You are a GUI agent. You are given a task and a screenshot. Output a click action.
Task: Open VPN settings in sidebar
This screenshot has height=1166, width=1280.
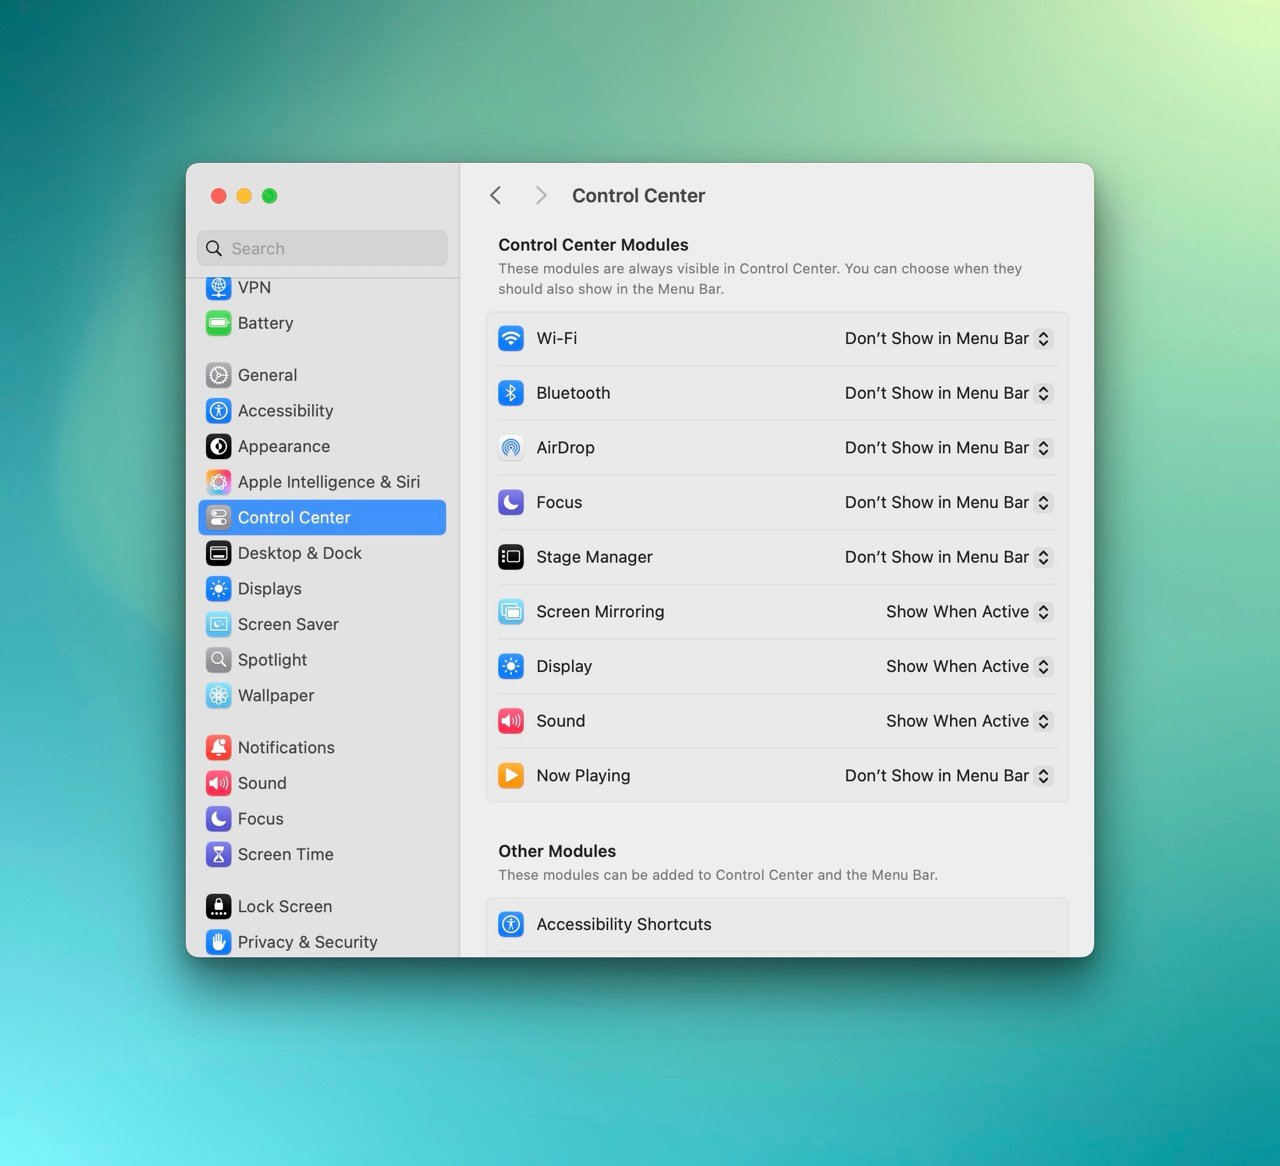click(x=322, y=288)
